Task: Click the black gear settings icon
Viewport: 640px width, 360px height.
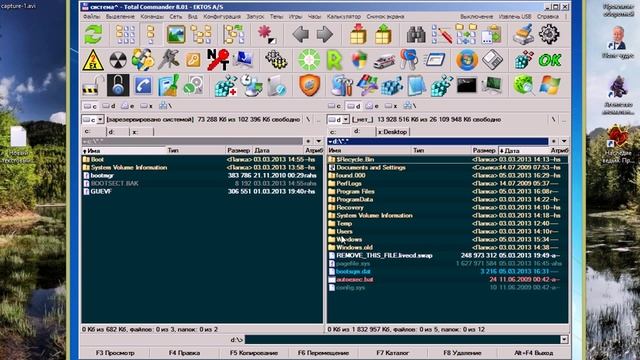Action: 549,34
